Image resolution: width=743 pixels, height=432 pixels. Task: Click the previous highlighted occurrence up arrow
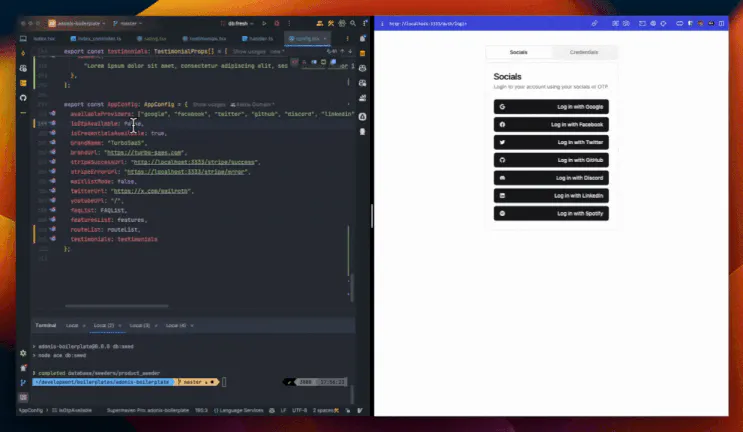[342, 51]
